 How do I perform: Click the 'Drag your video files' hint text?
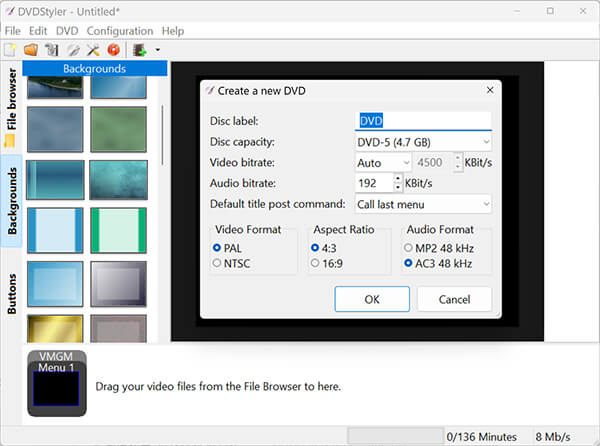click(x=218, y=386)
